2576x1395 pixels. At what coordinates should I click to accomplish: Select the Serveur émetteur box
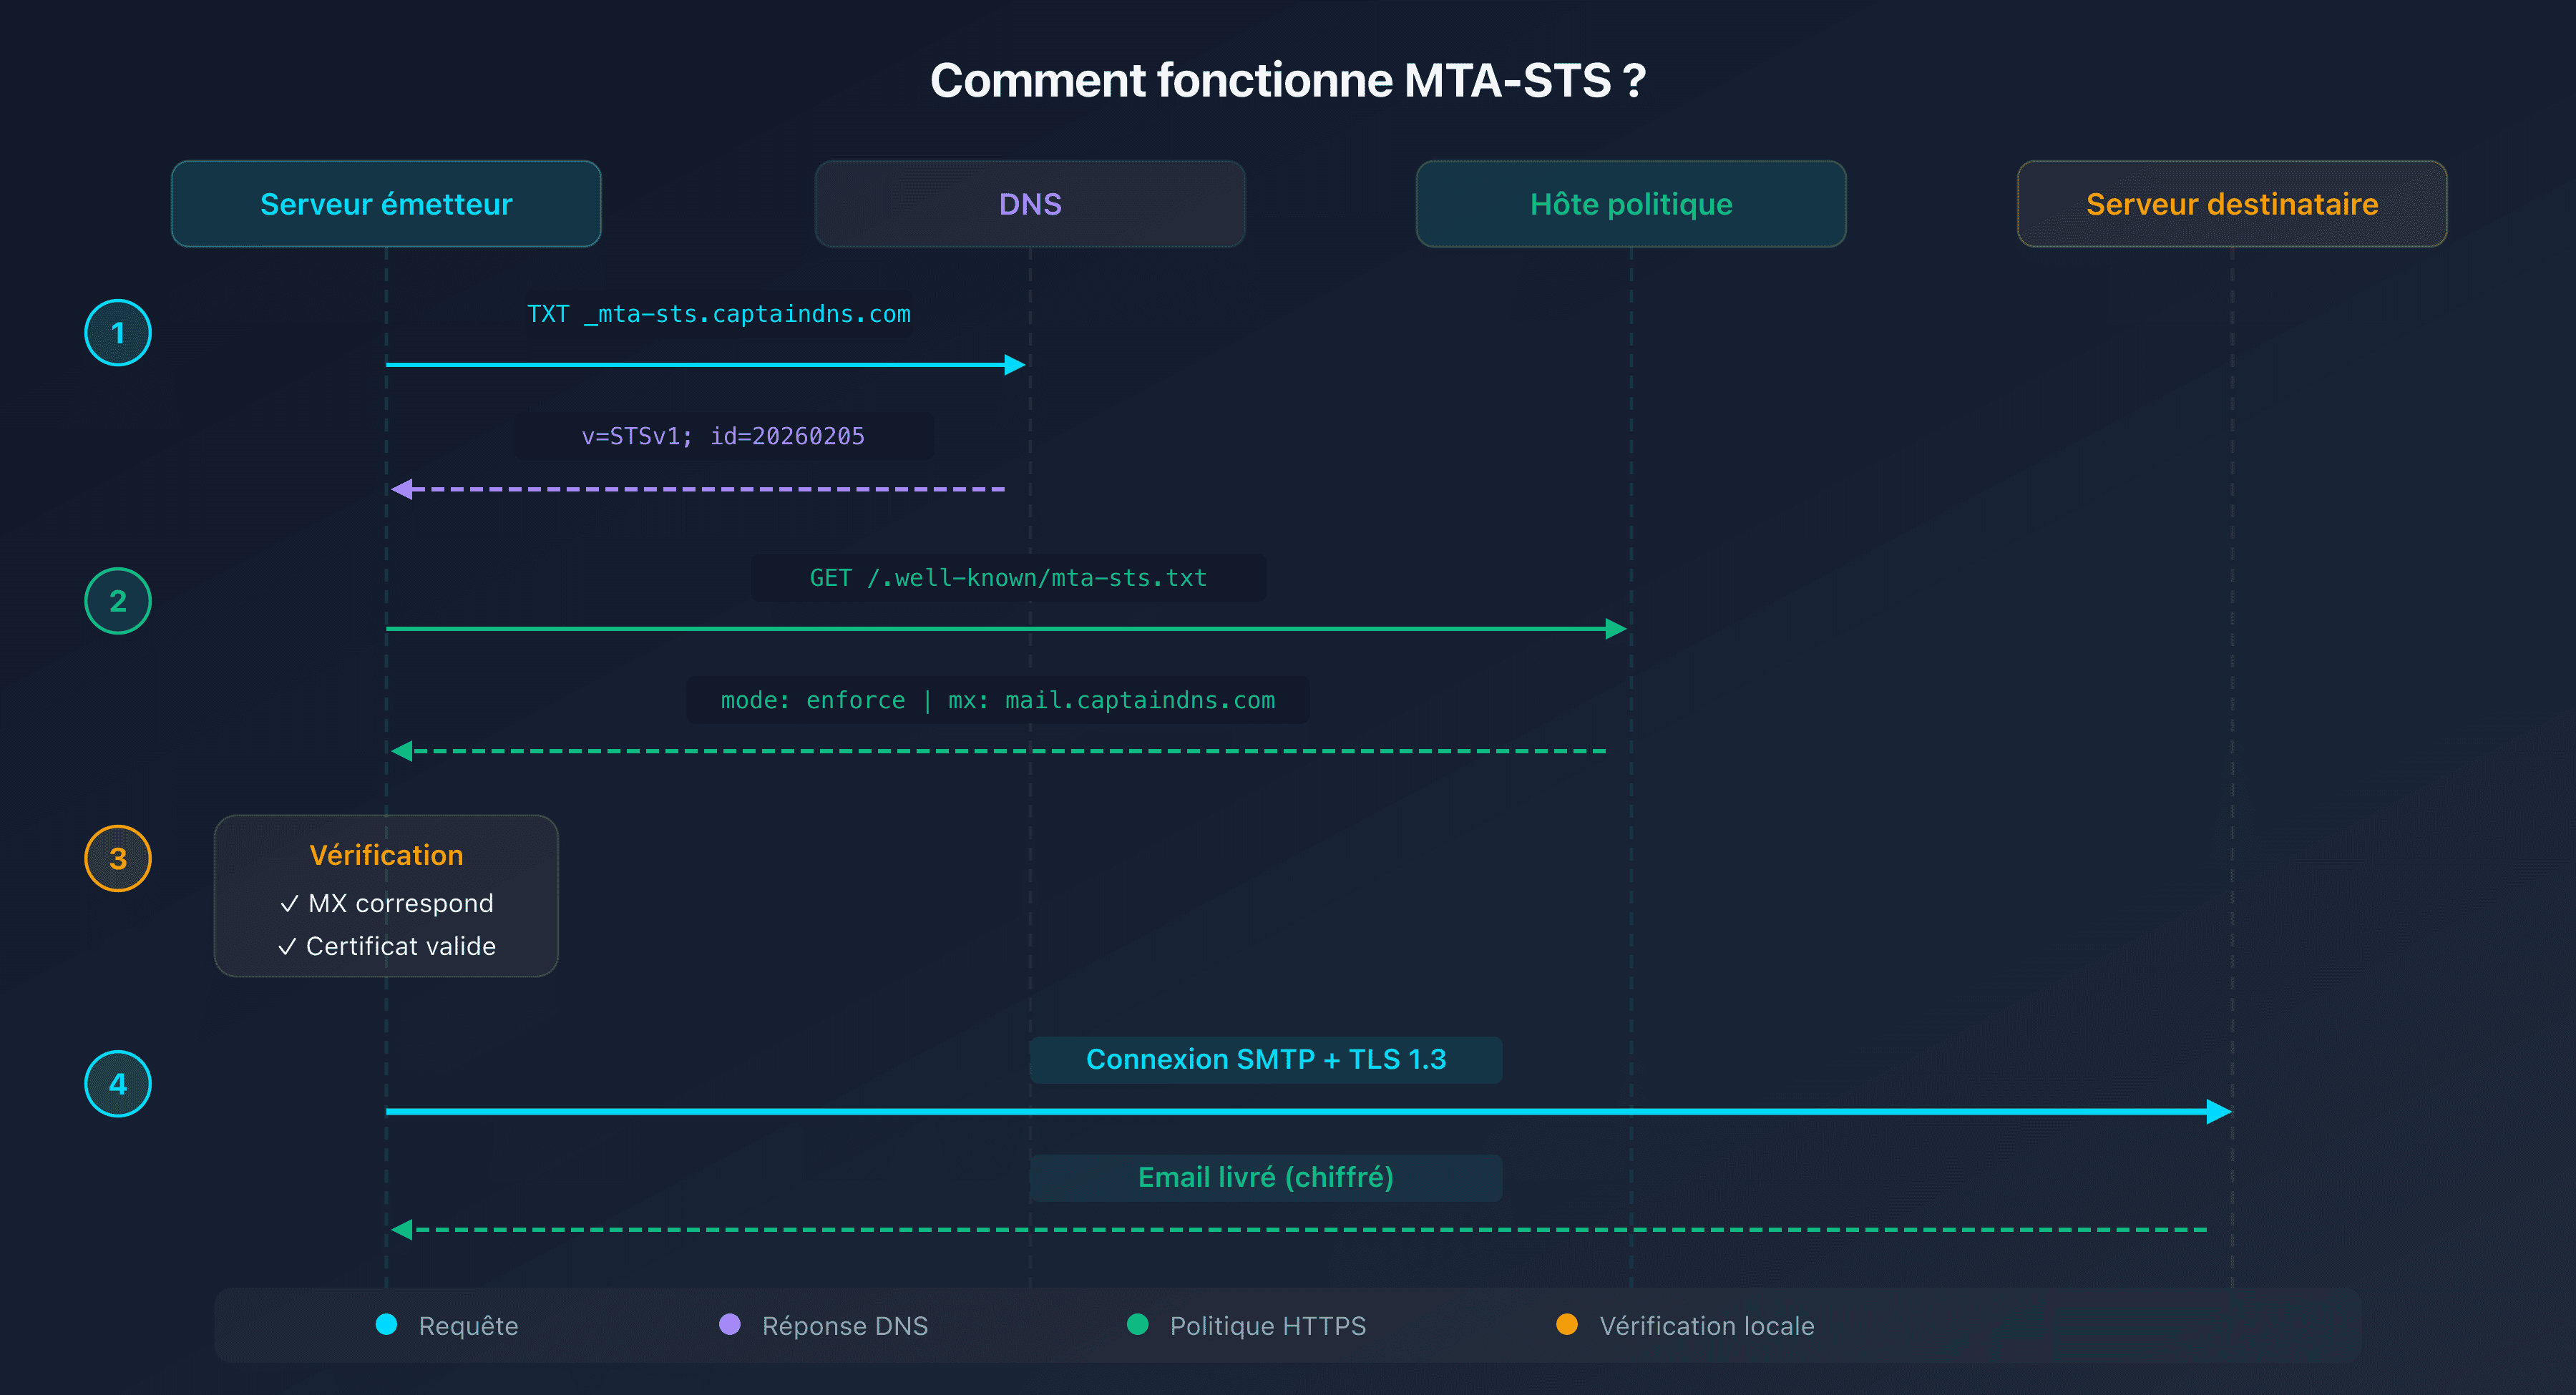[x=386, y=204]
